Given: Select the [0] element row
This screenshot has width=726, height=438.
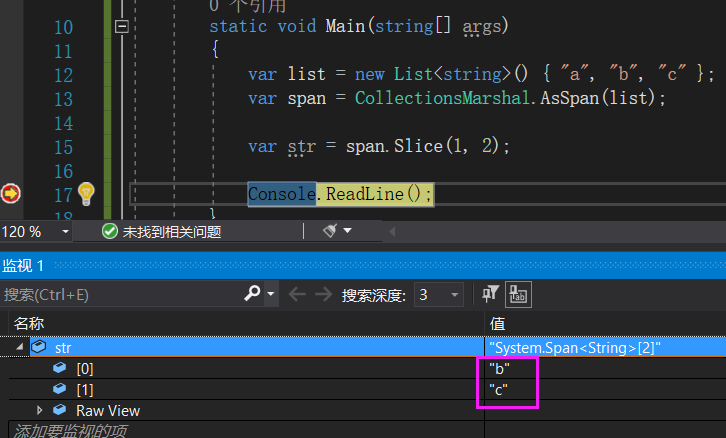Looking at the screenshot, I should [85, 369].
